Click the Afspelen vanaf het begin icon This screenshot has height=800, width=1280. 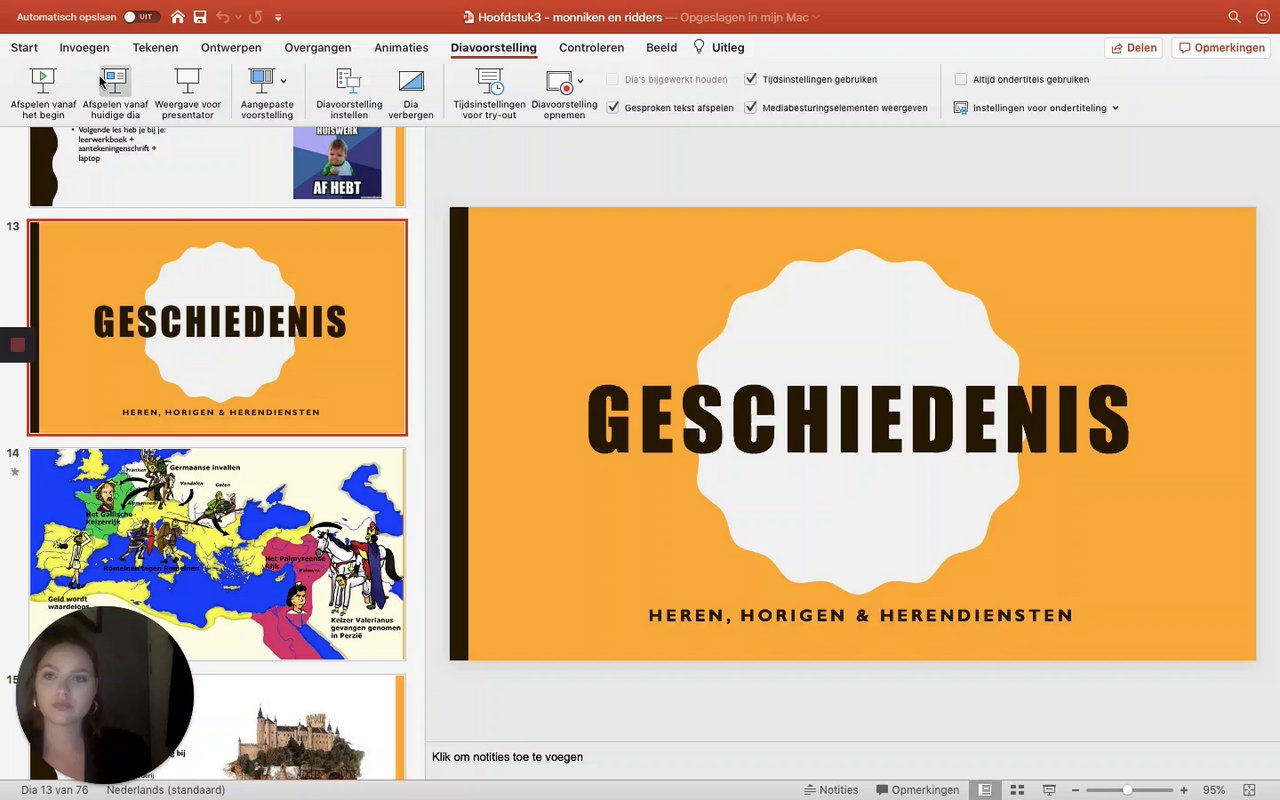click(x=43, y=81)
